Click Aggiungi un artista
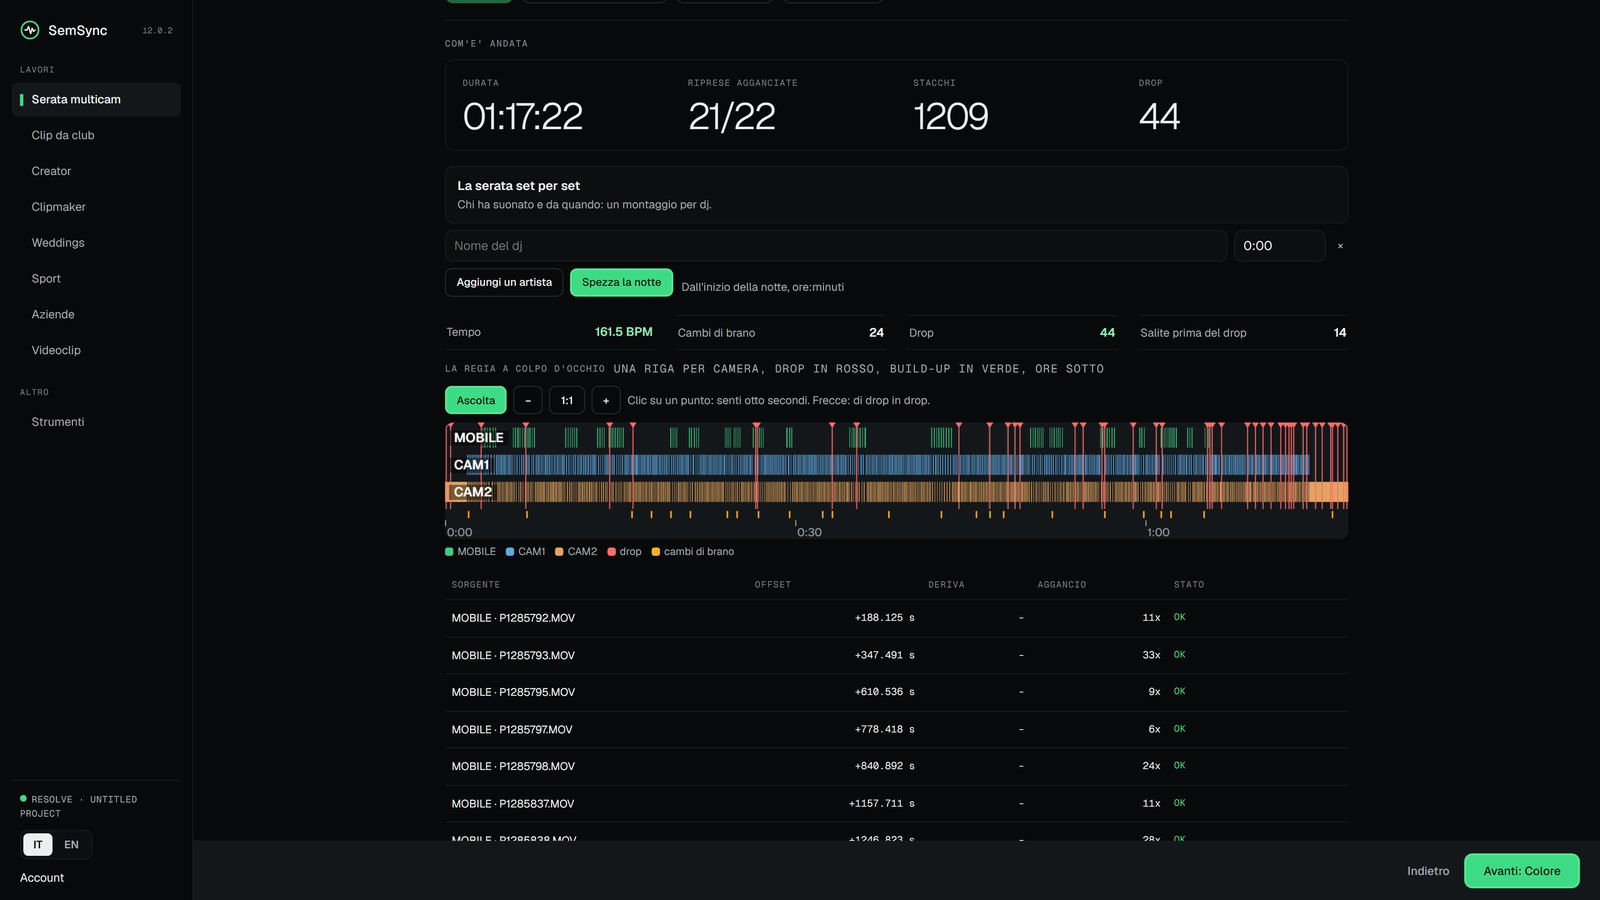The height and width of the screenshot is (900, 1600). pos(504,283)
